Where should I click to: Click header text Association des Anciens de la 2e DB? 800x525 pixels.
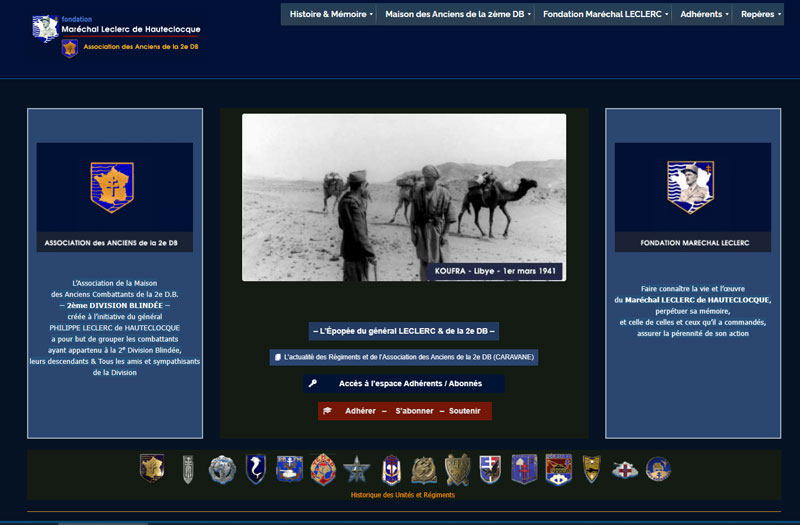pyautogui.click(x=141, y=47)
